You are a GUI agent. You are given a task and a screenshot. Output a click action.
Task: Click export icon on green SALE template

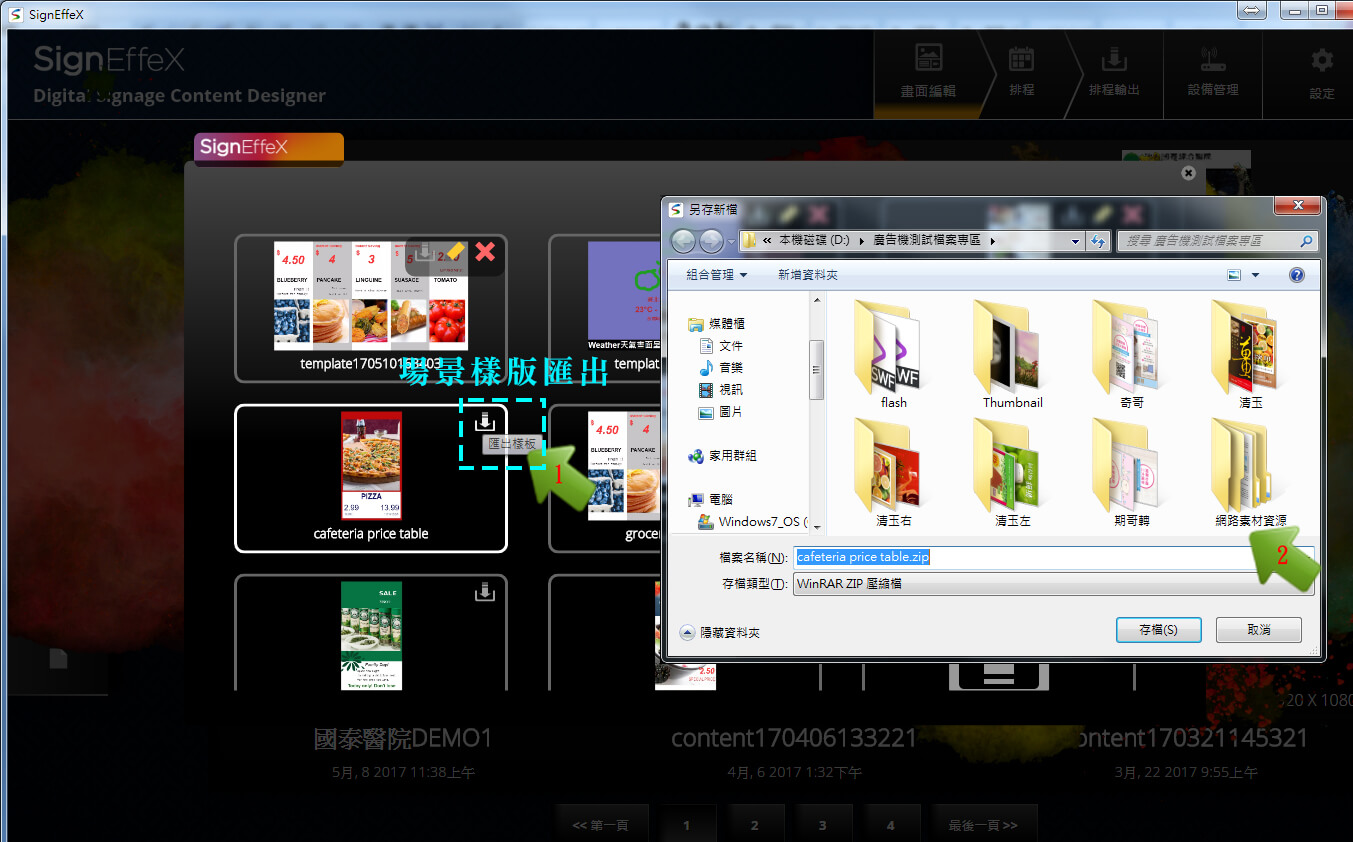tap(485, 593)
